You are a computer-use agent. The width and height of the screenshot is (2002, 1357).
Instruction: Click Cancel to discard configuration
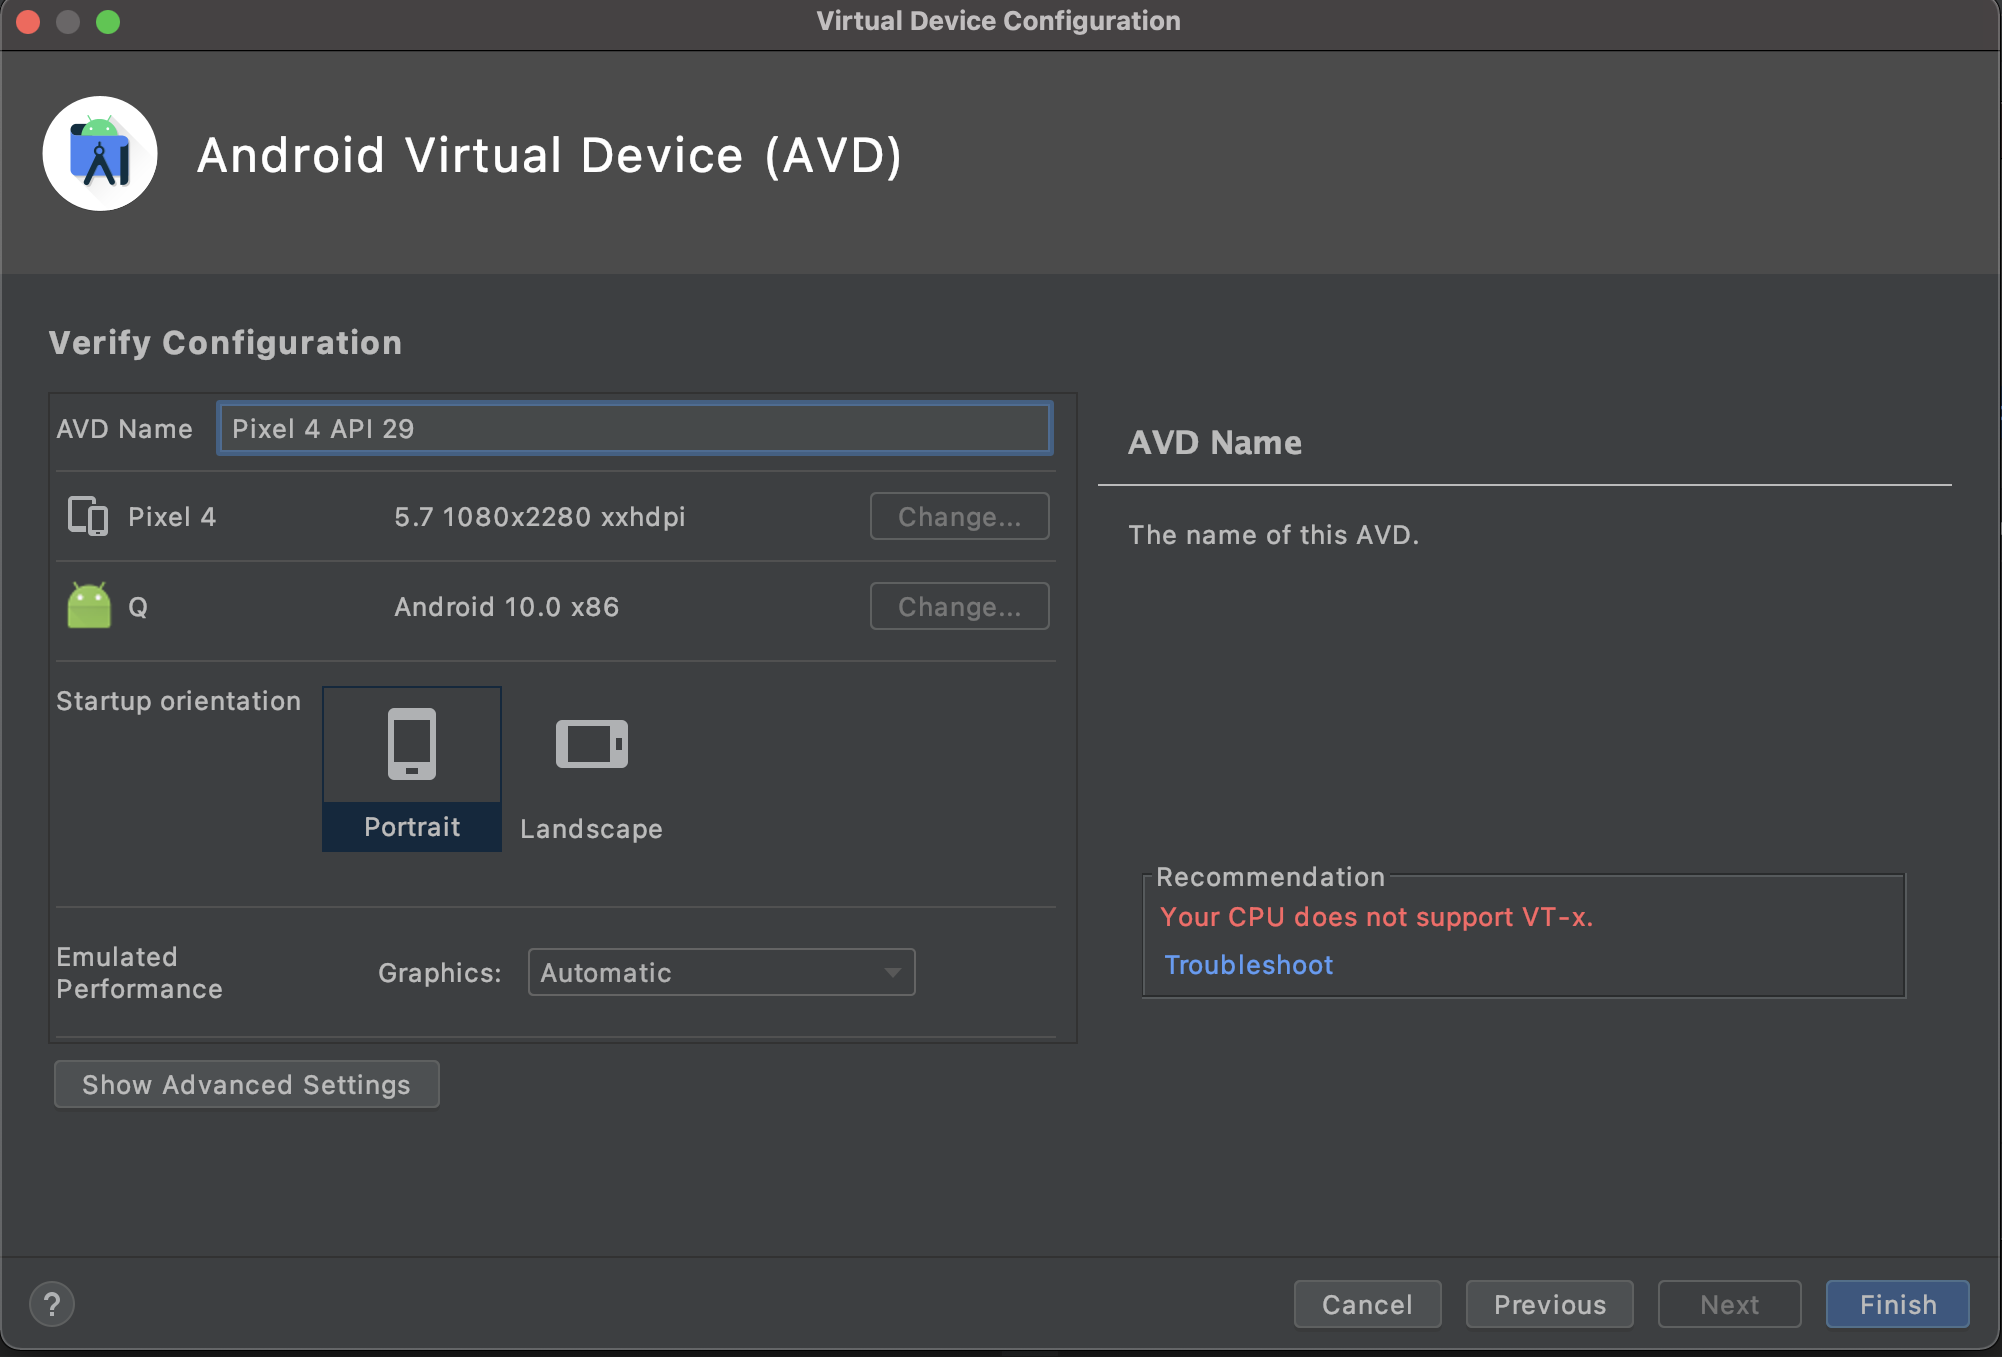[x=1366, y=1304]
